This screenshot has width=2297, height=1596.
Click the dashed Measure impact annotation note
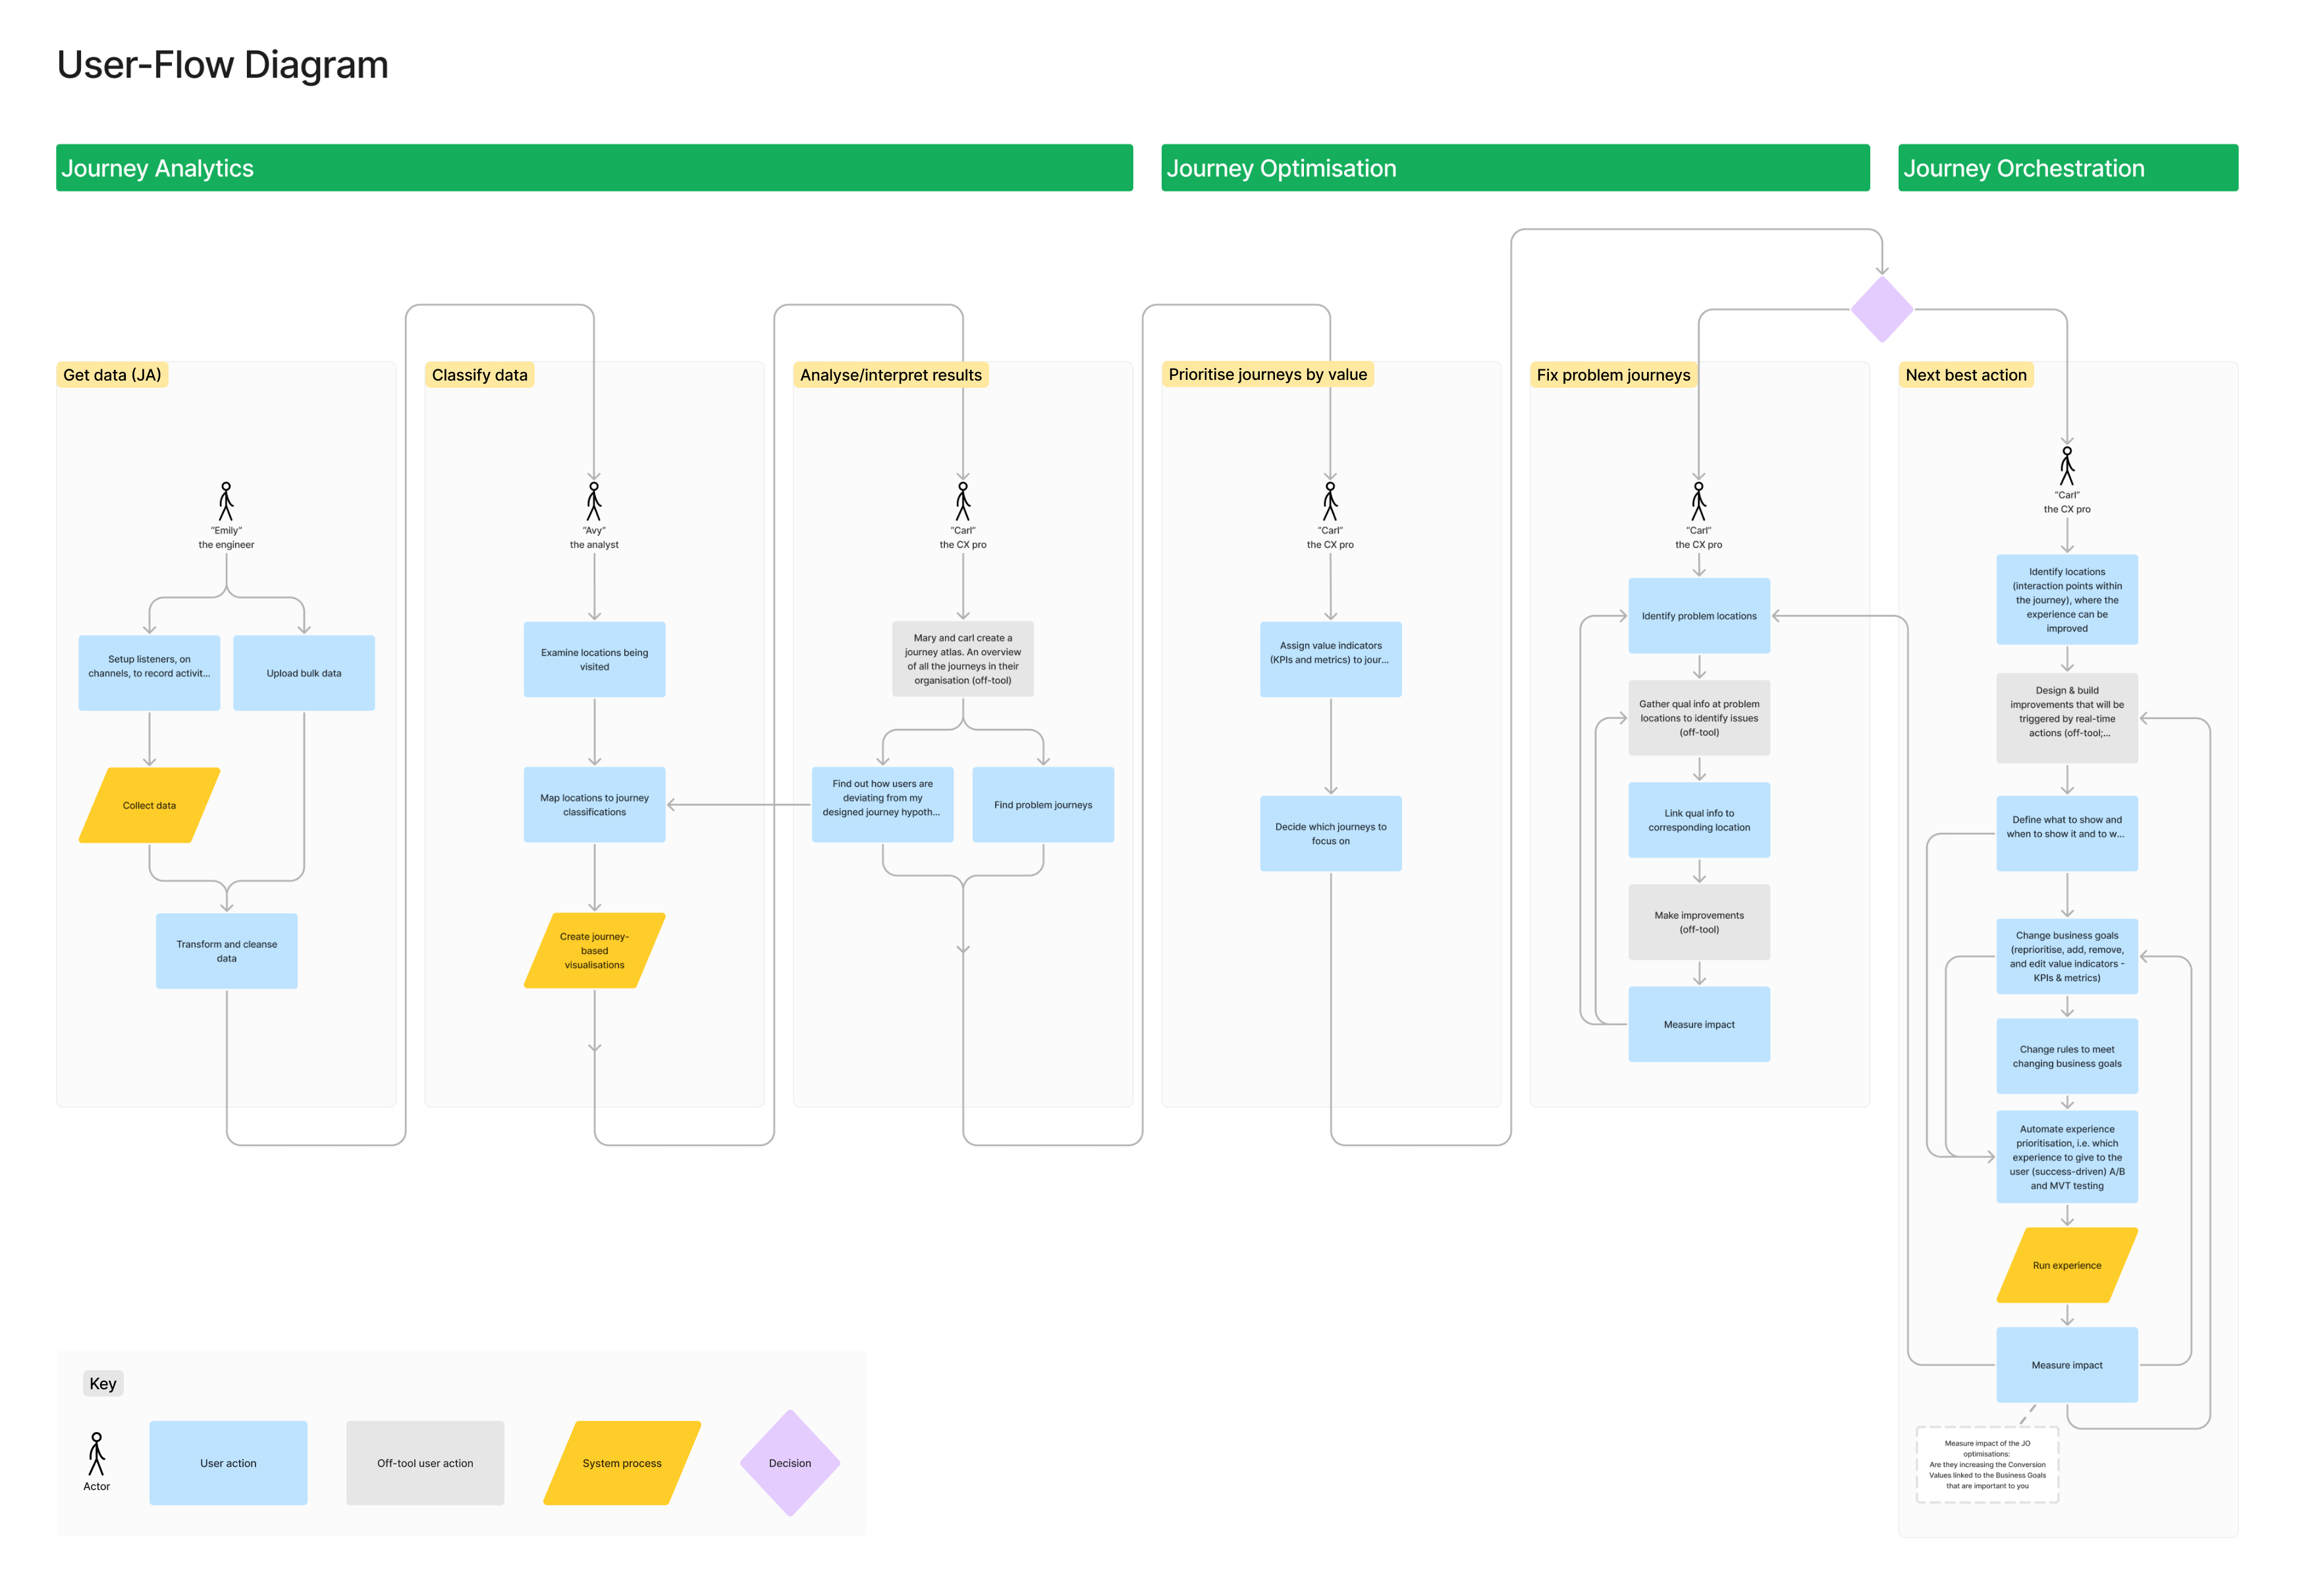1986,1464
